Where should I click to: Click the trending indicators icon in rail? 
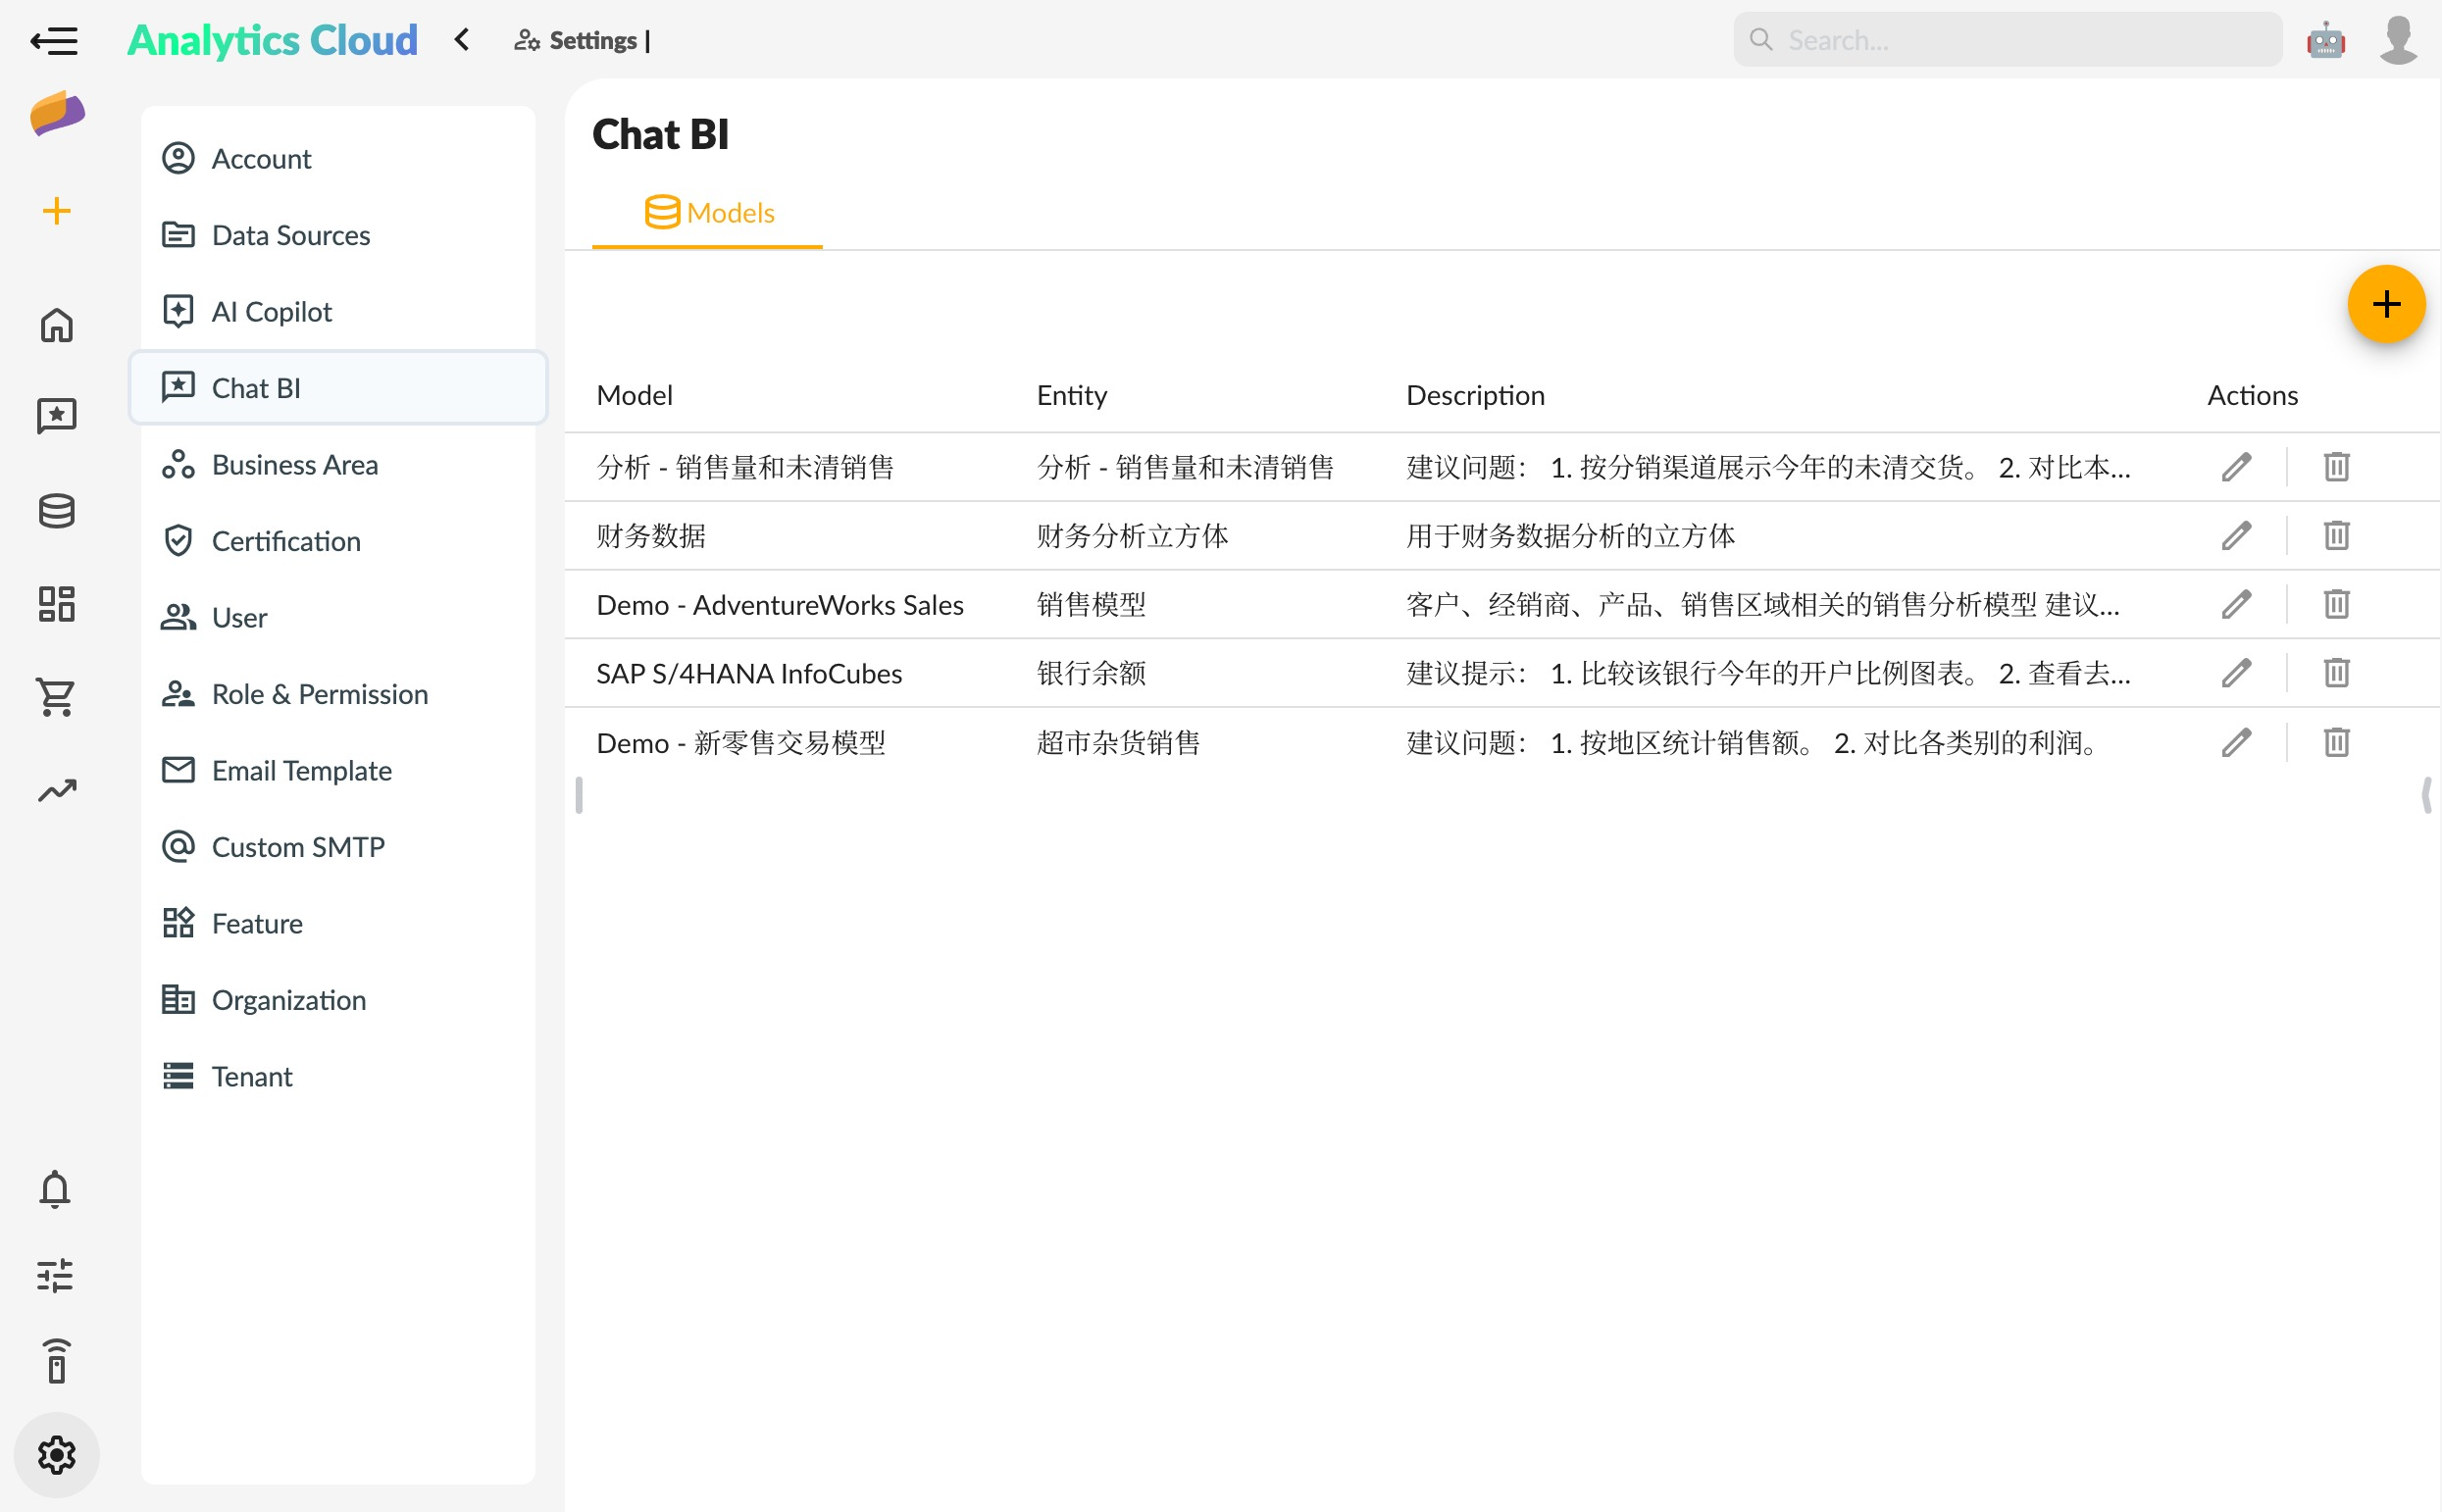point(56,790)
